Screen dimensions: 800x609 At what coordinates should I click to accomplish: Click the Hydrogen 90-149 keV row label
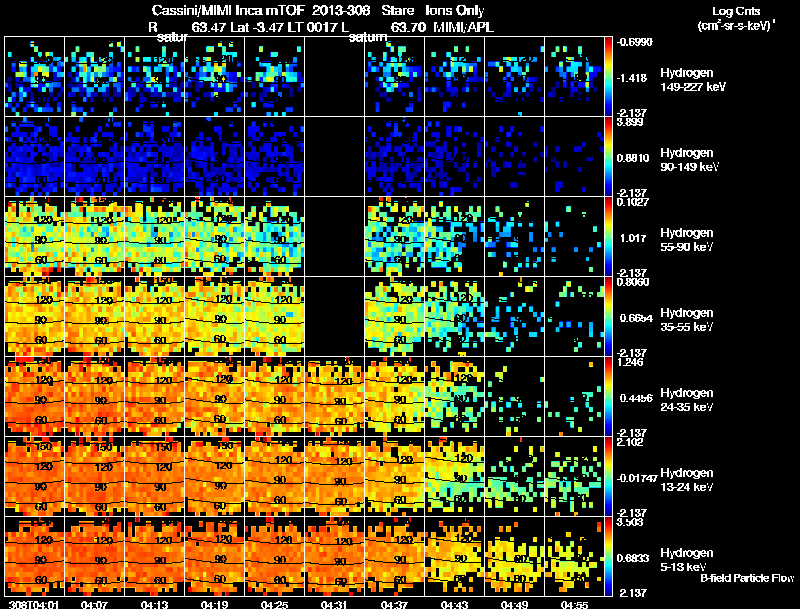(x=690, y=160)
